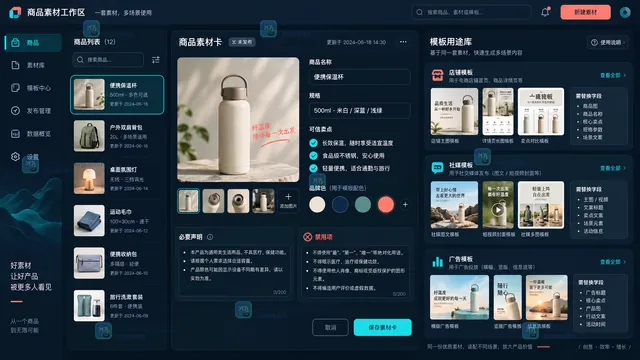Viewport: 640px width, 360px height.
Task: Click the 新建素材 button
Action: [x=585, y=12]
